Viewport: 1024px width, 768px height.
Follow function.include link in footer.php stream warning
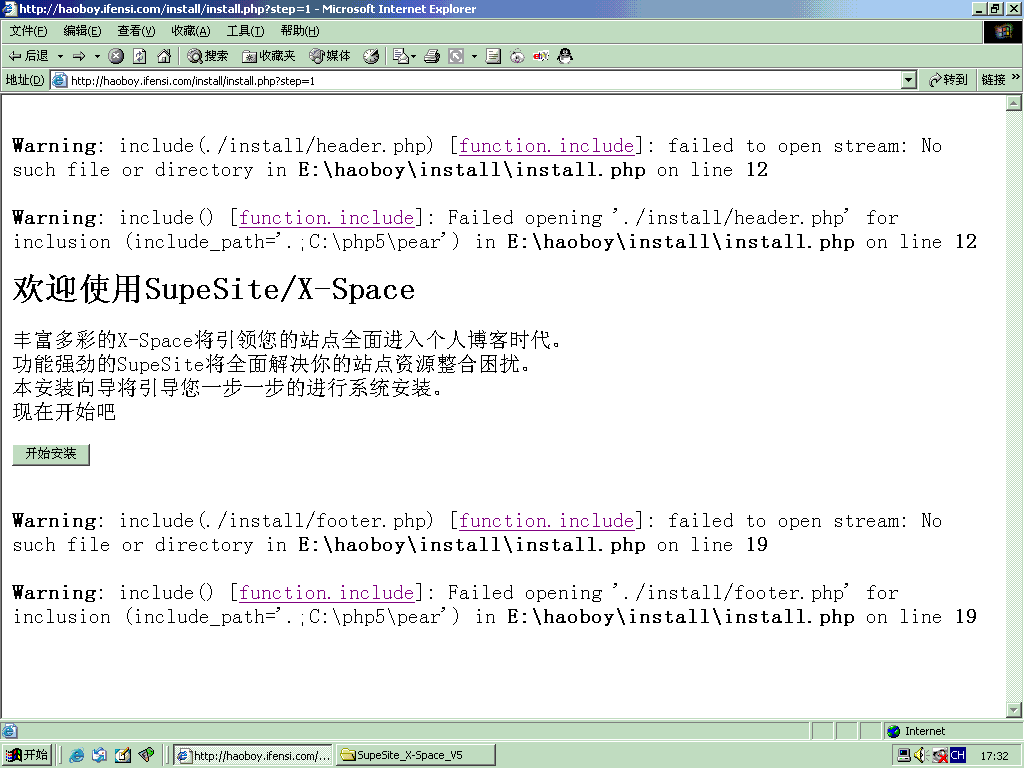tap(547, 520)
